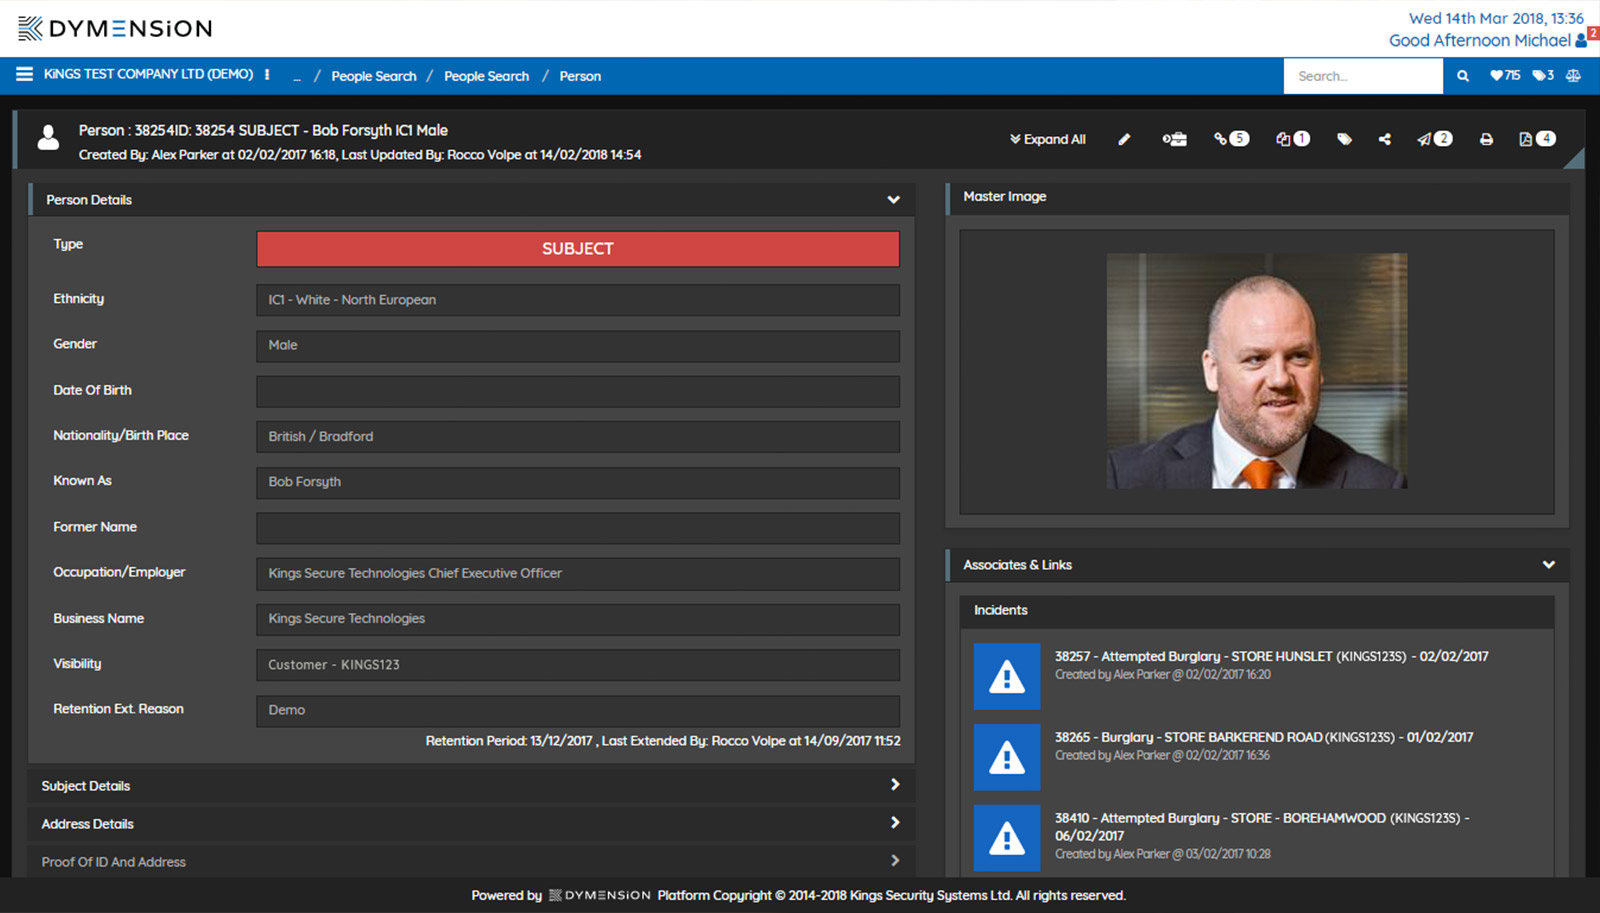Click the Ethnicity field
Screen dimensions: 1600x913
[x=578, y=300]
